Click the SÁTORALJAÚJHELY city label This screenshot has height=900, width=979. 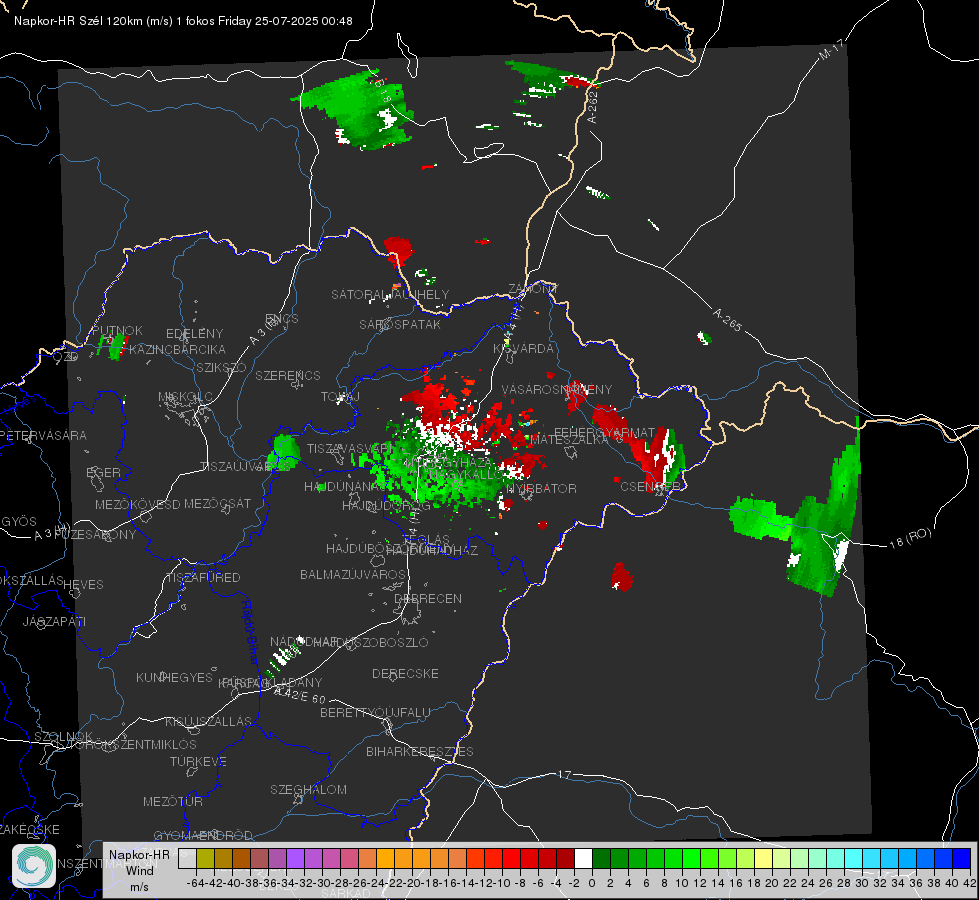pyautogui.click(x=390, y=294)
